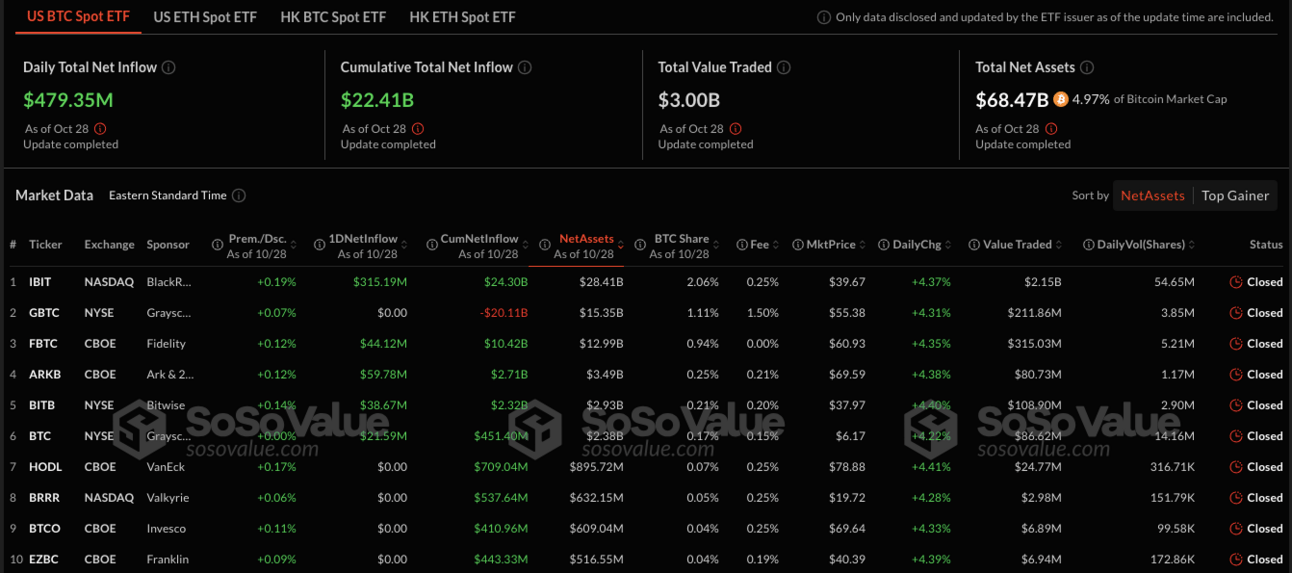Click info icon next to Eastern Standard Time
Screen dimensions: 1292x573
[239, 196]
